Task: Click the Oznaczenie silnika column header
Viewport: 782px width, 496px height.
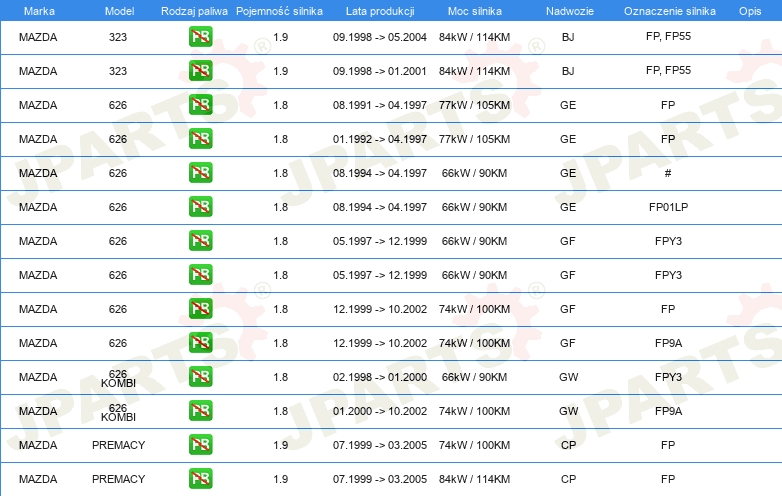Action: tap(669, 11)
